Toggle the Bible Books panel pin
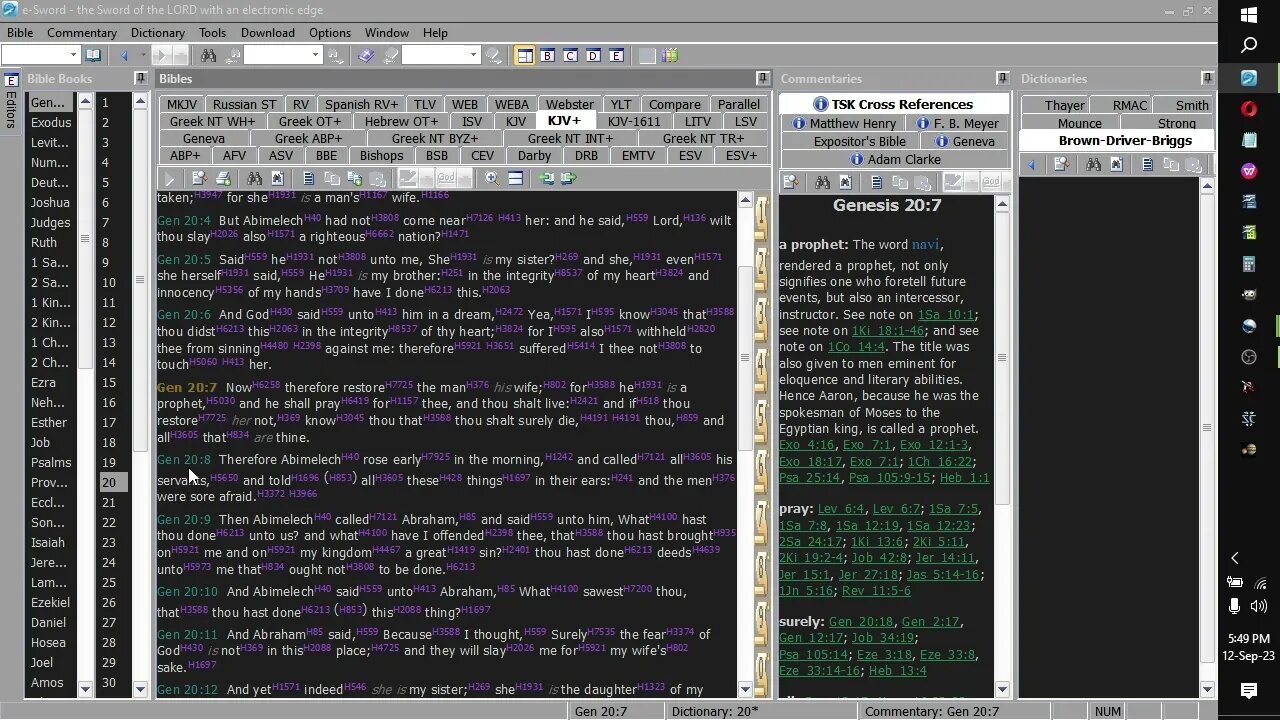Viewport: 1280px width, 720px height. [143, 78]
